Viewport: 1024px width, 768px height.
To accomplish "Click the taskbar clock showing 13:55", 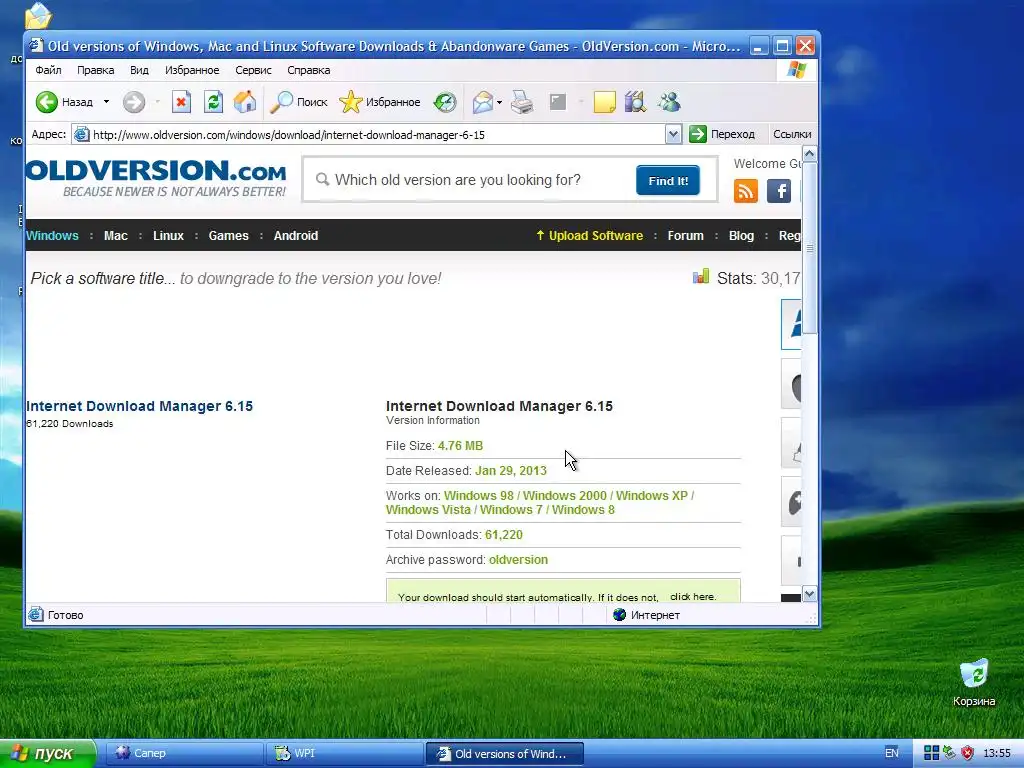I will (x=997, y=753).
